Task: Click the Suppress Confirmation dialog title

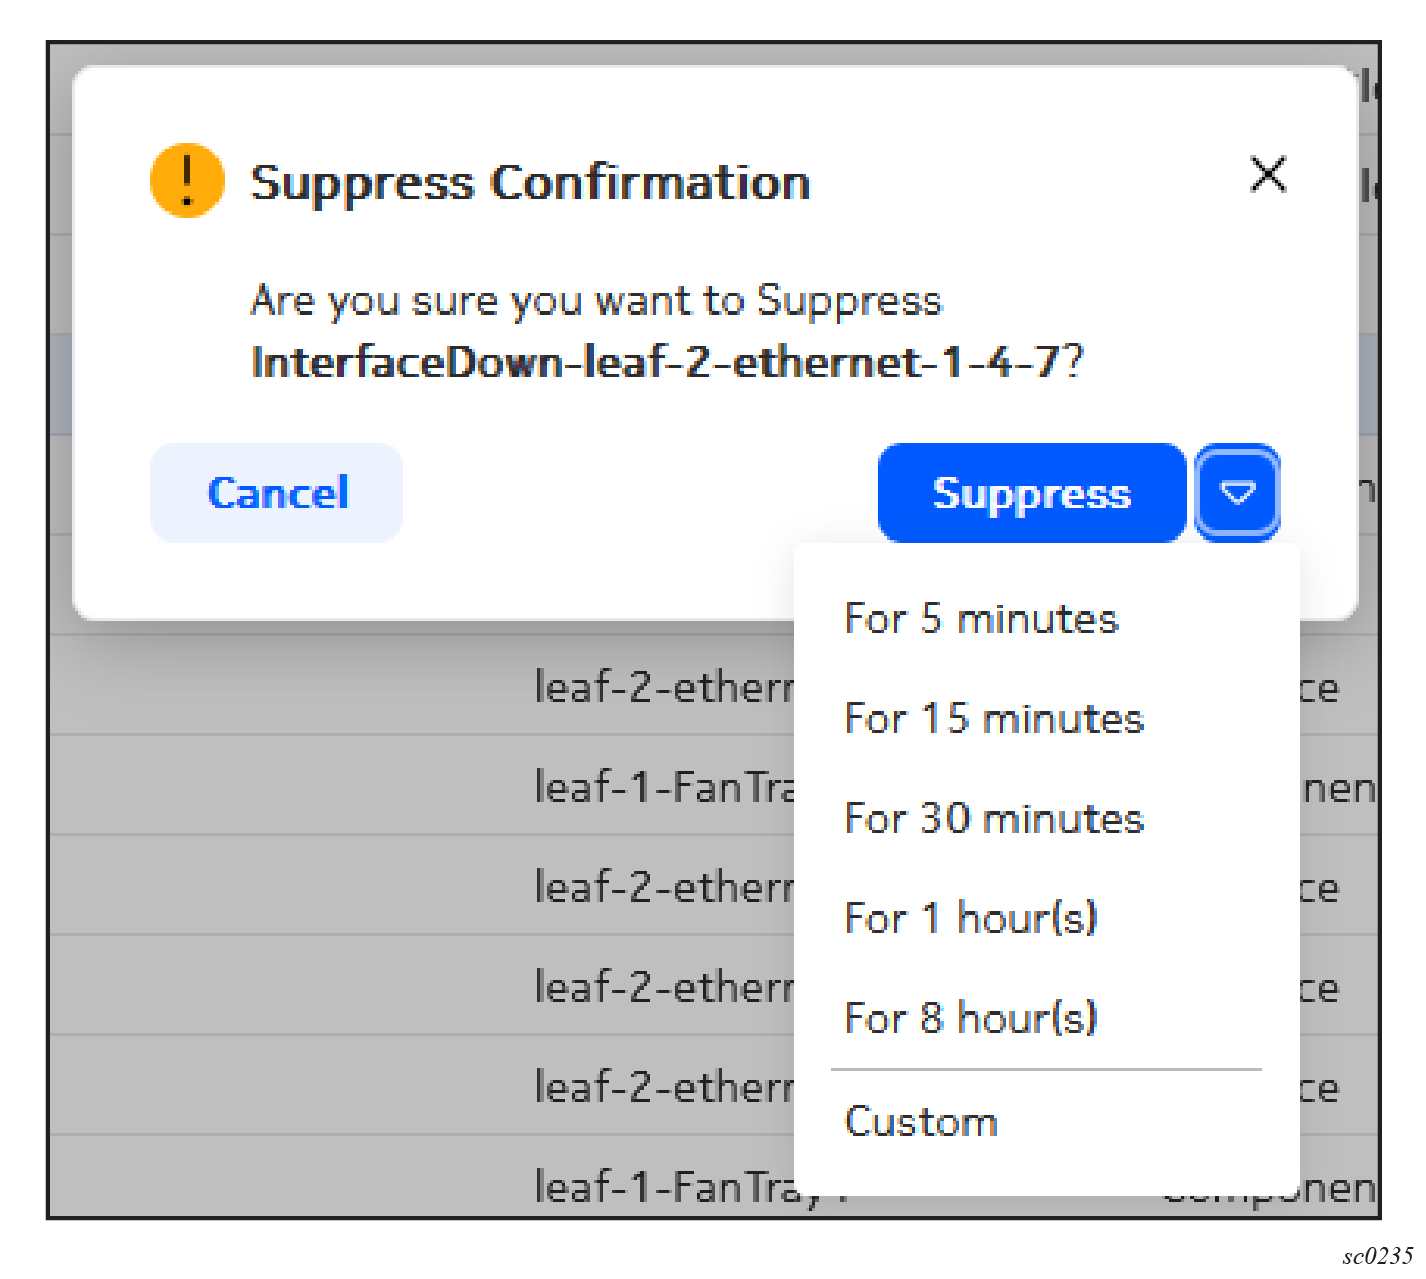Action: [529, 183]
